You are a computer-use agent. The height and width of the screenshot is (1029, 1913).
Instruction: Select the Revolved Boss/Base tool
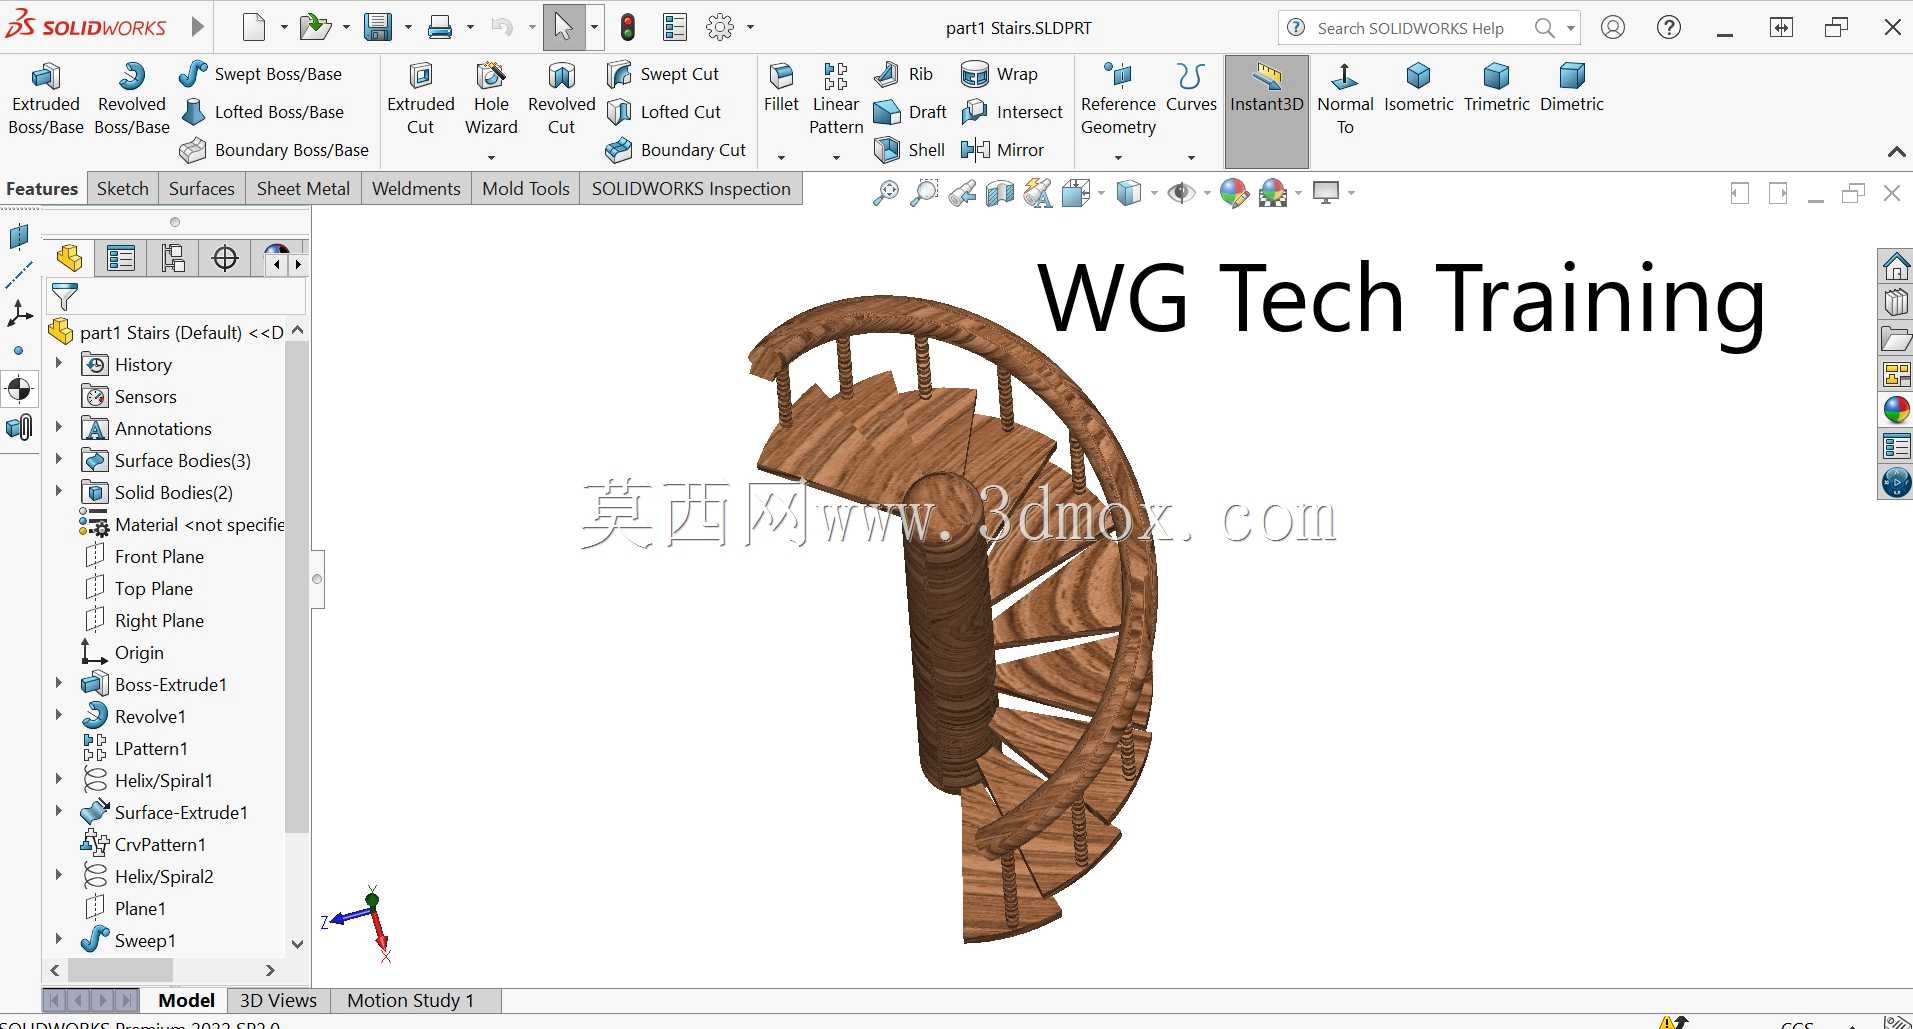pos(132,99)
